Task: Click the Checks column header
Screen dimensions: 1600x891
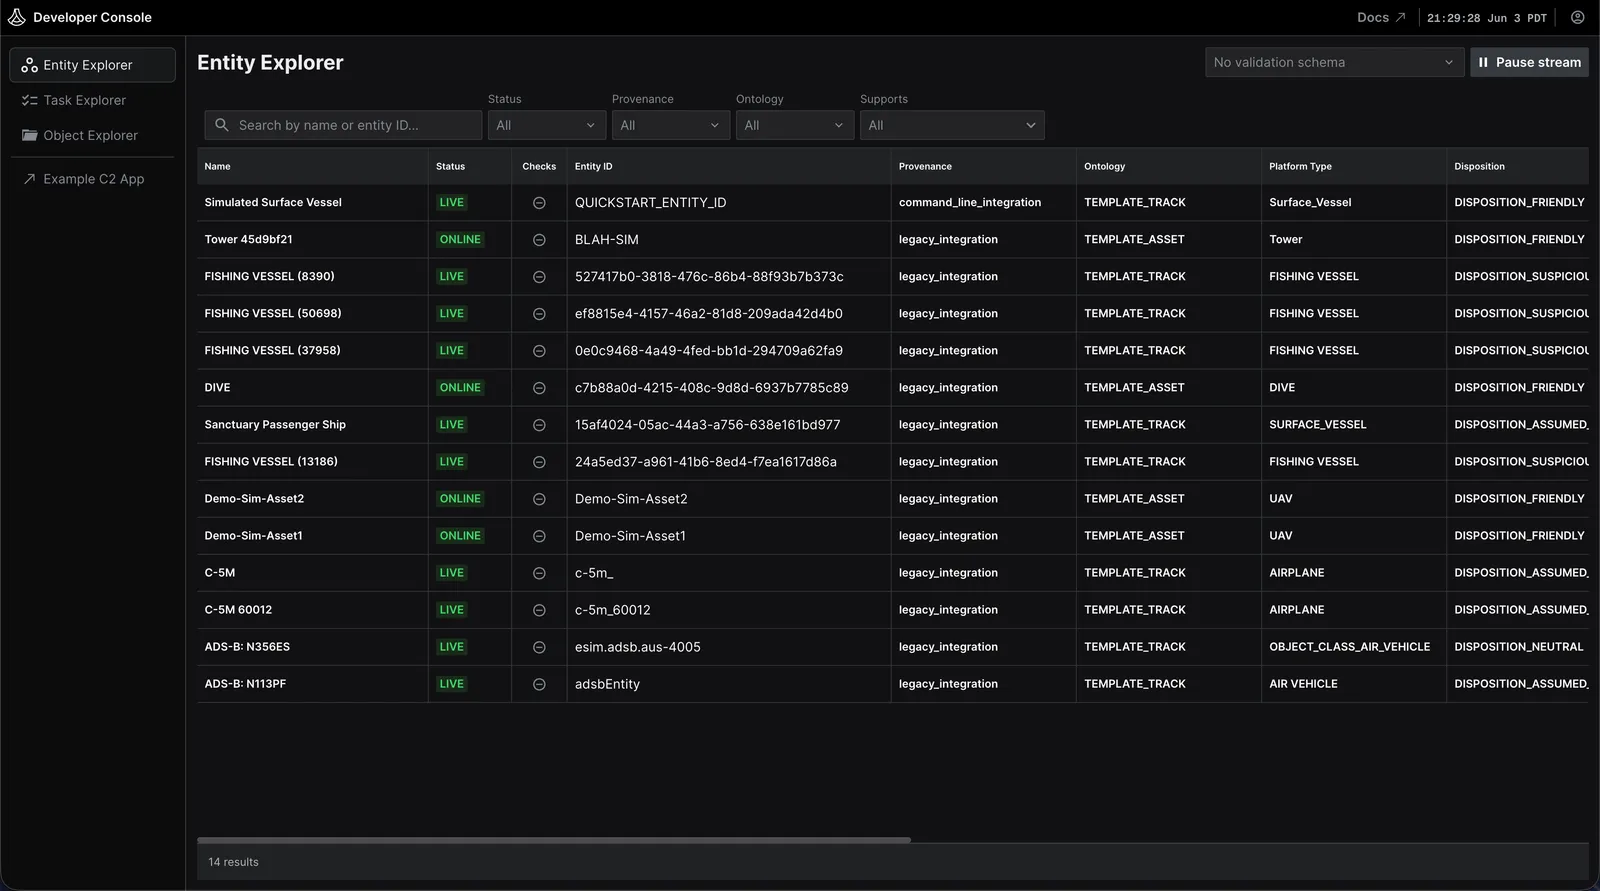Action: [x=539, y=166]
